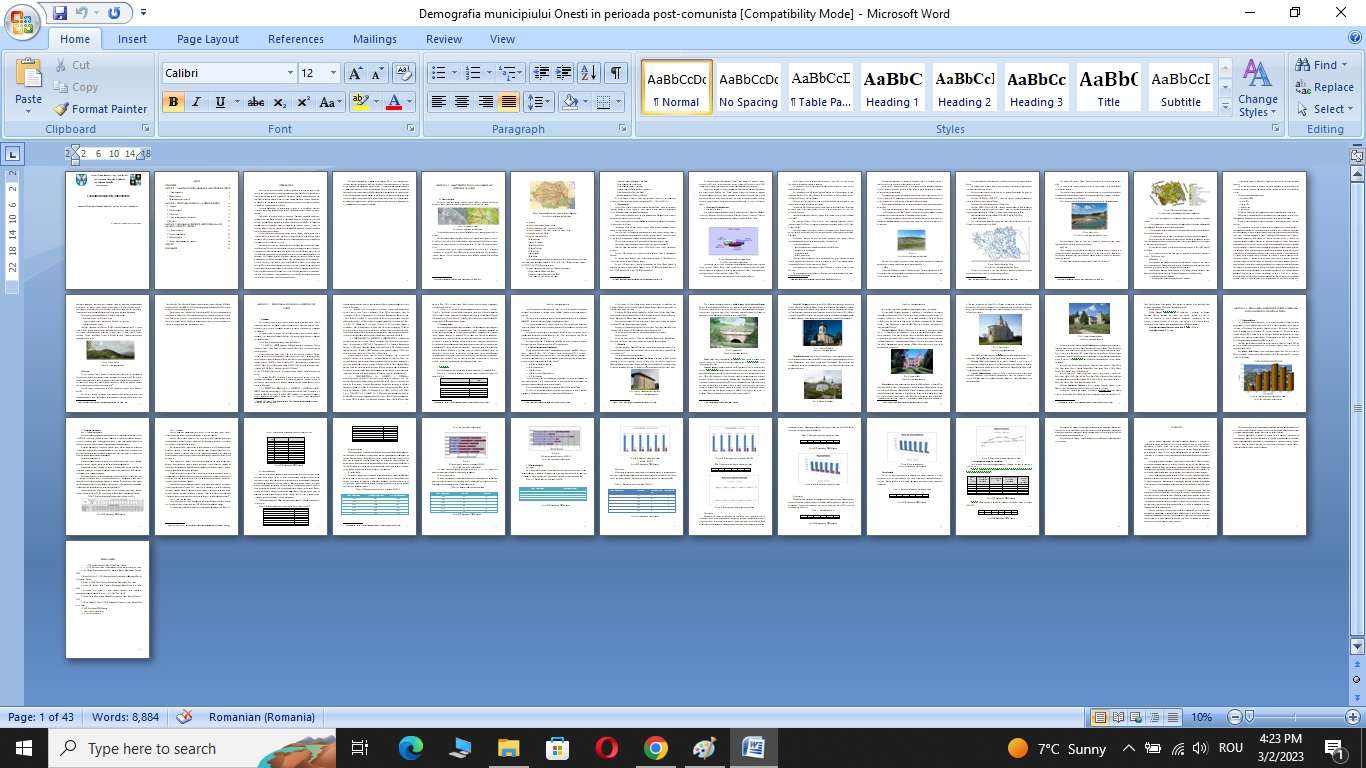Apply the Heading 1 style
Viewport: 1366px width, 768px height.
pos(892,88)
